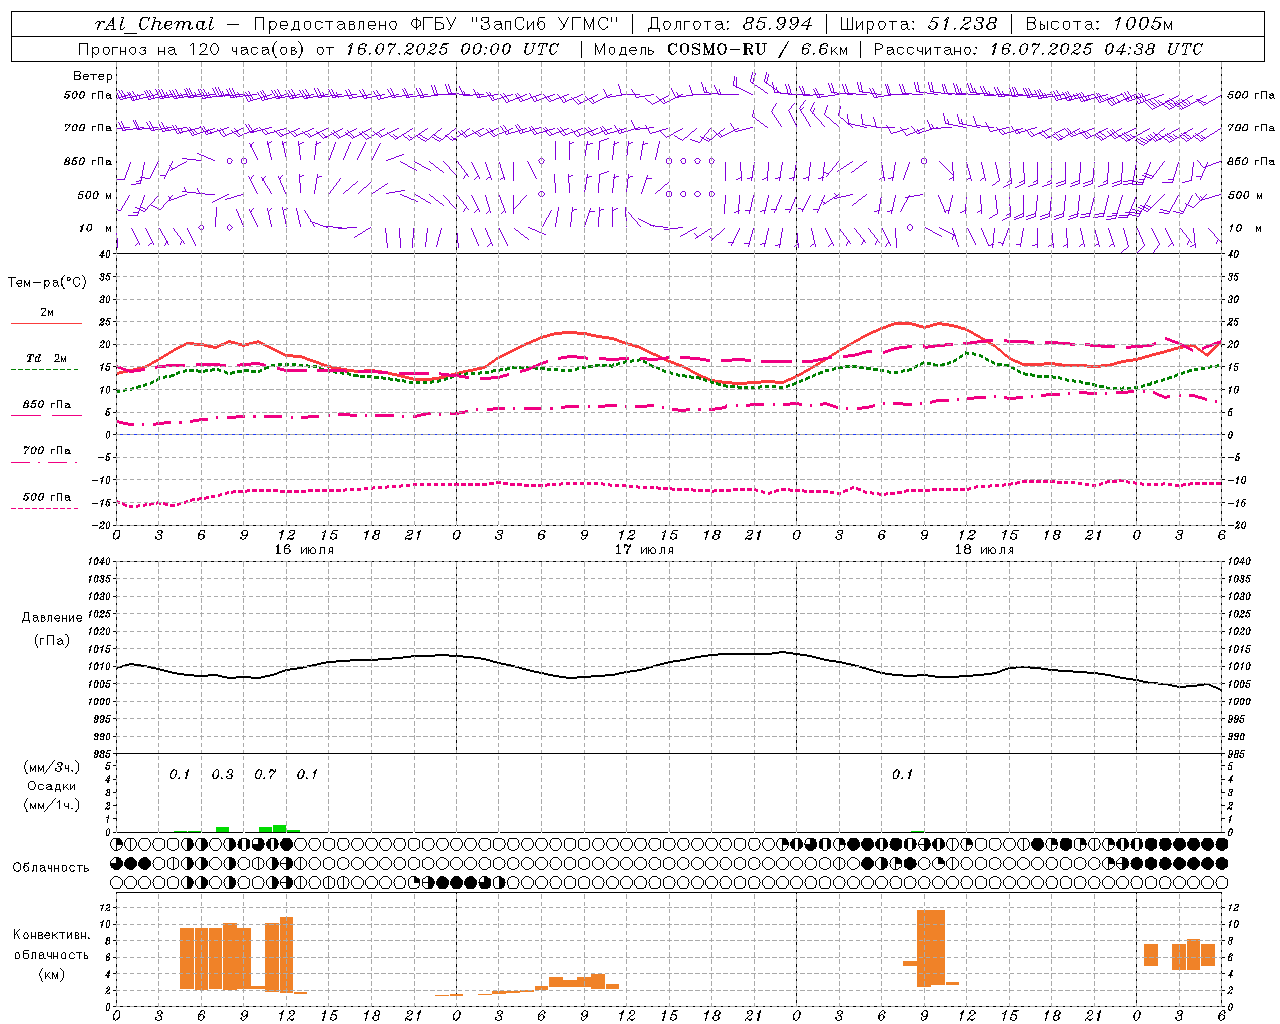This screenshot has height=1024, width=1280.
Task: Click the 500 м wind level label on left
Action: click(x=95, y=195)
